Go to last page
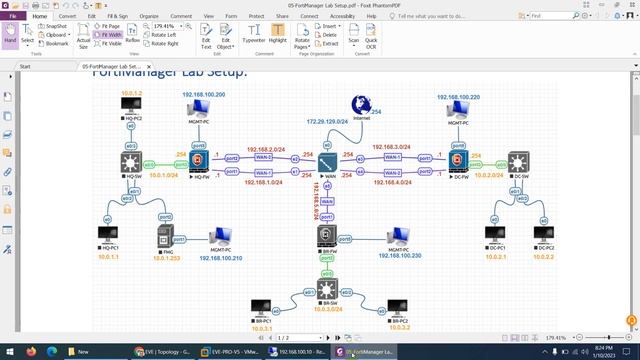The height and width of the screenshot is (360, 640). coord(337,338)
